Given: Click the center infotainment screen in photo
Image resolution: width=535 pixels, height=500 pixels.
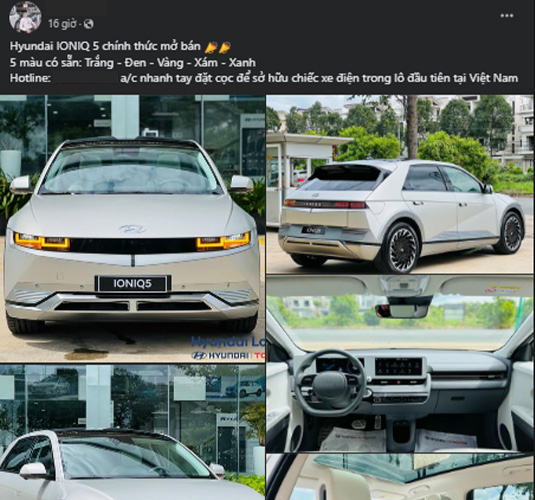Looking at the screenshot, I should (399, 368).
